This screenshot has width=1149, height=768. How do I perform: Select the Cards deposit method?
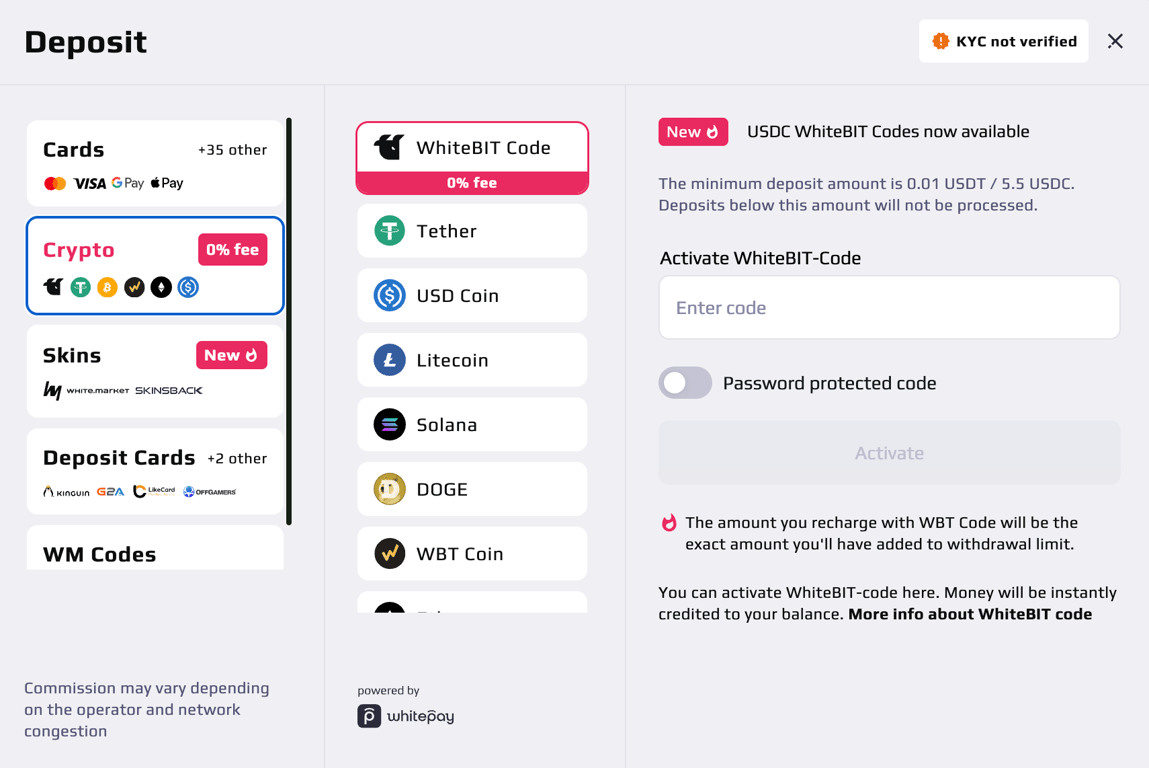click(x=155, y=164)
